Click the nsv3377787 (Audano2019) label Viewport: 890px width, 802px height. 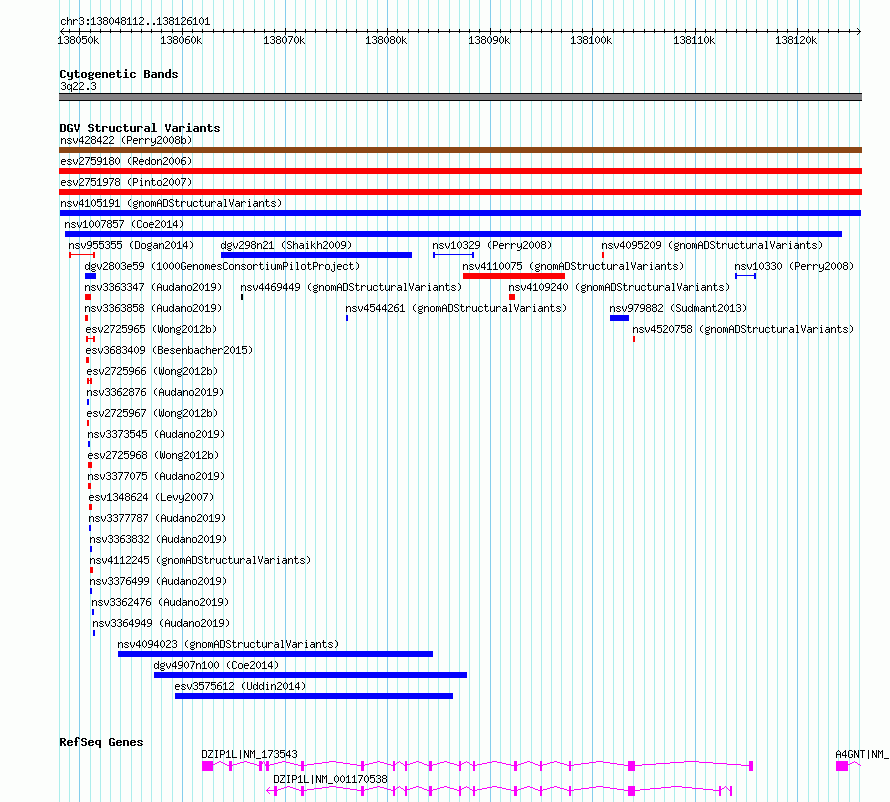point(157,518)
